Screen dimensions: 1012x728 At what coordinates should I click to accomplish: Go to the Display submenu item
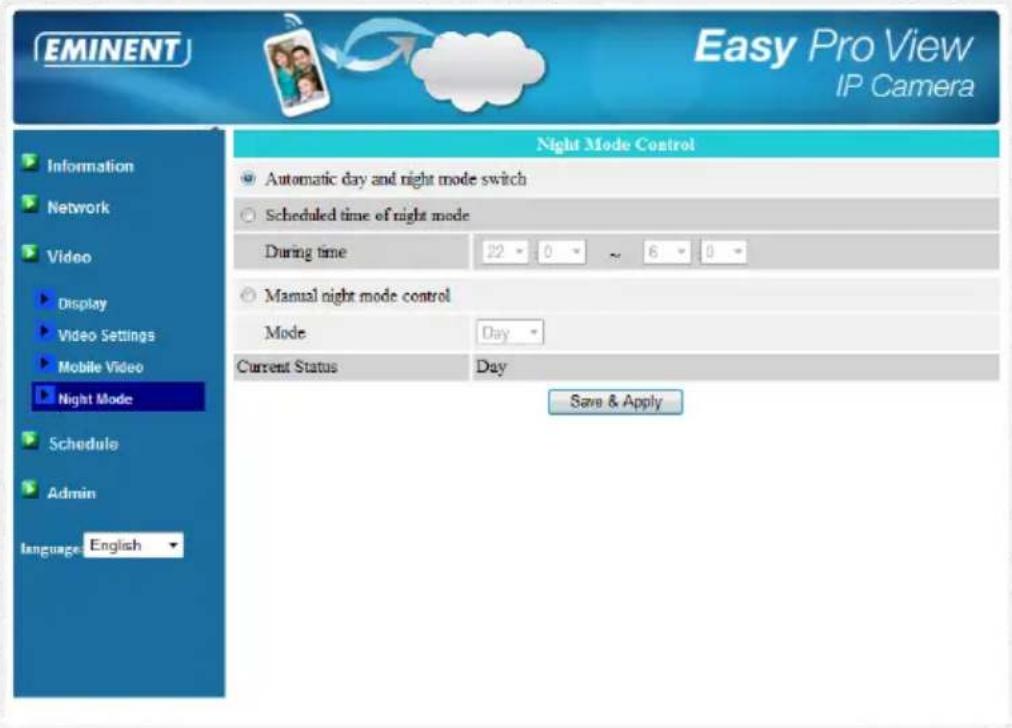pos(82,303)
